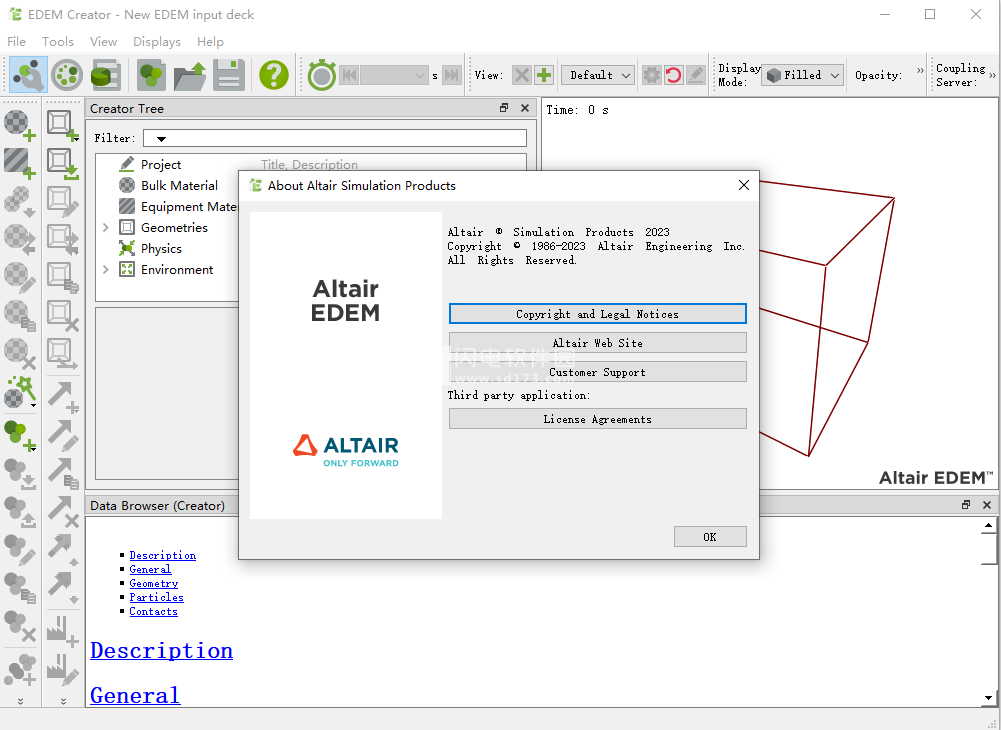Screen dimensions: 1001x730
Task: Click the edit factory pencil icon
Action: click(63, 669)
